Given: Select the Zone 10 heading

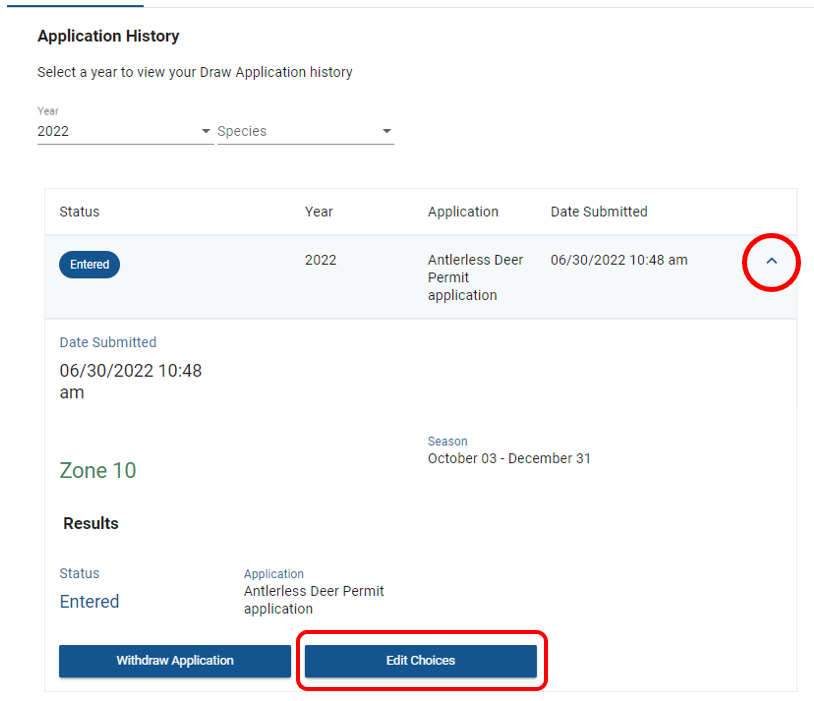Looking at the screenshot, I should [98, 471].
